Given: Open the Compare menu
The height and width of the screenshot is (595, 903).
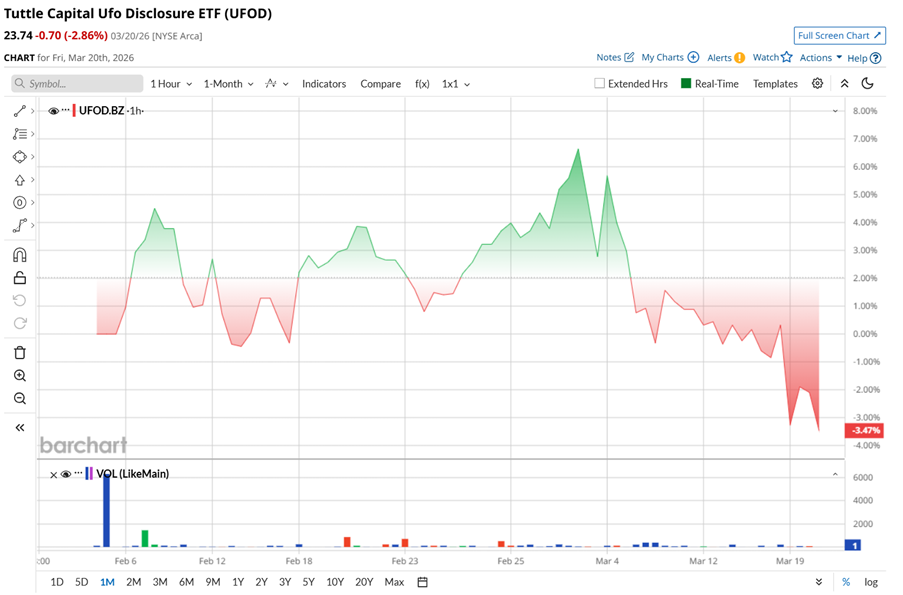Looking at the screenshot, I should 380,84.
